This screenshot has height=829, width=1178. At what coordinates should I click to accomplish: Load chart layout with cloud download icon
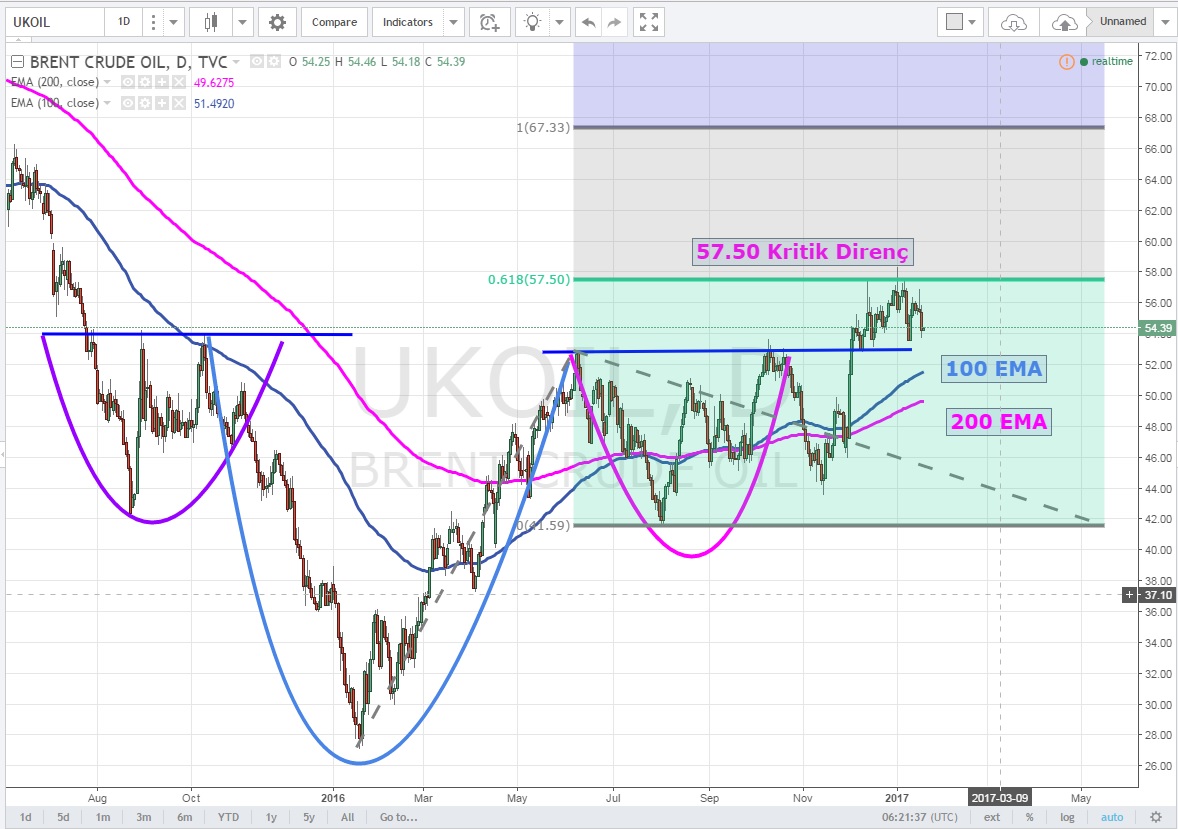point(1014,21)
